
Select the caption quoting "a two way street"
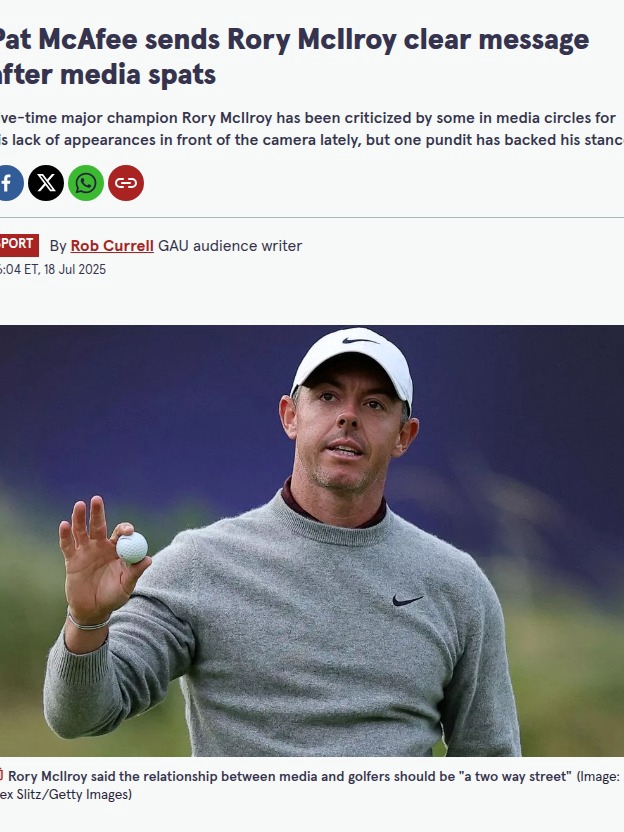pyautogui.click(x=290, y=776)
